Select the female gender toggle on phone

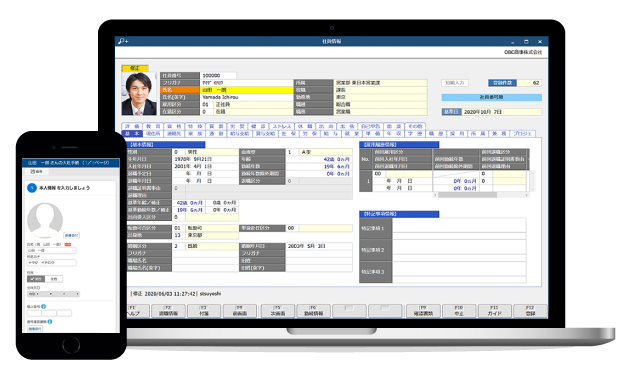(x=54, y=279)
